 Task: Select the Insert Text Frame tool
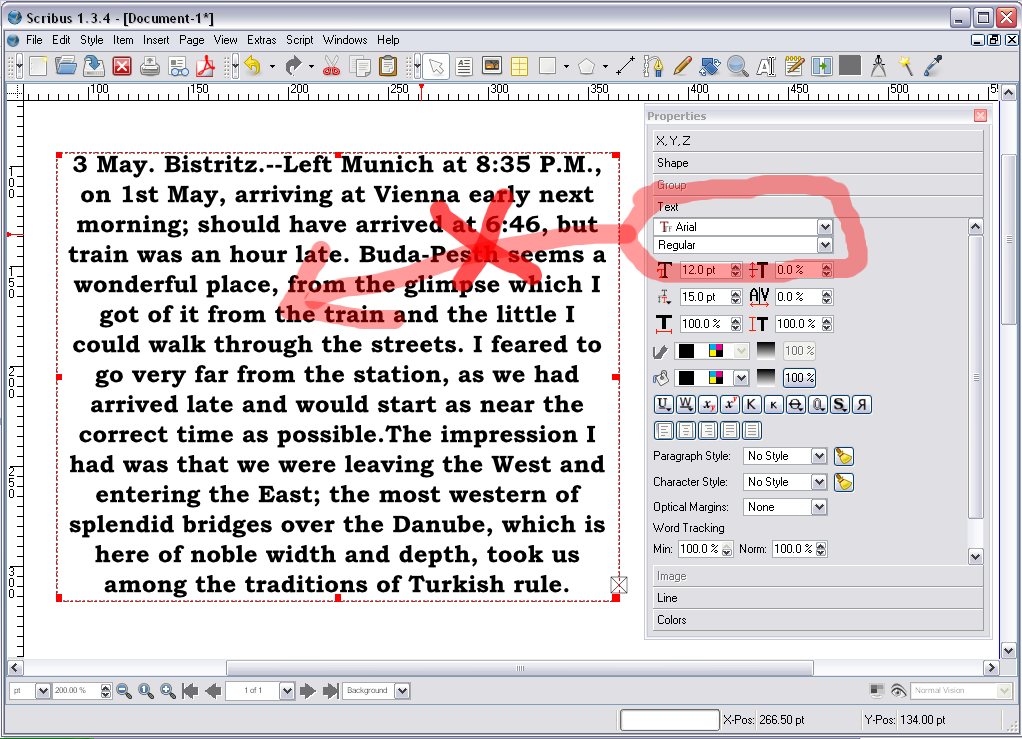464,67
